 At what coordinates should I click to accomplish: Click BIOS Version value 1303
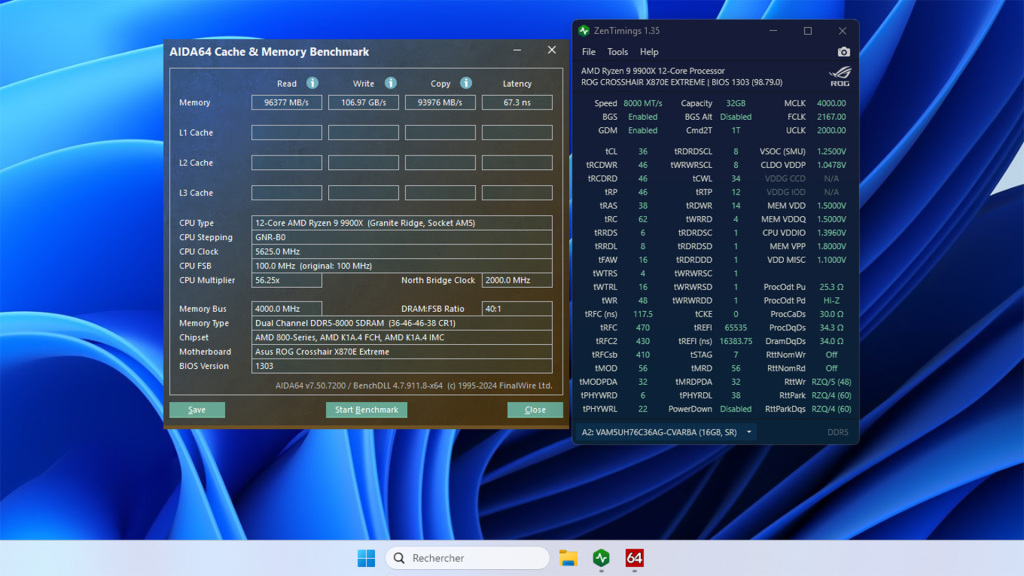pyautogui.click(x=402, y=366)
